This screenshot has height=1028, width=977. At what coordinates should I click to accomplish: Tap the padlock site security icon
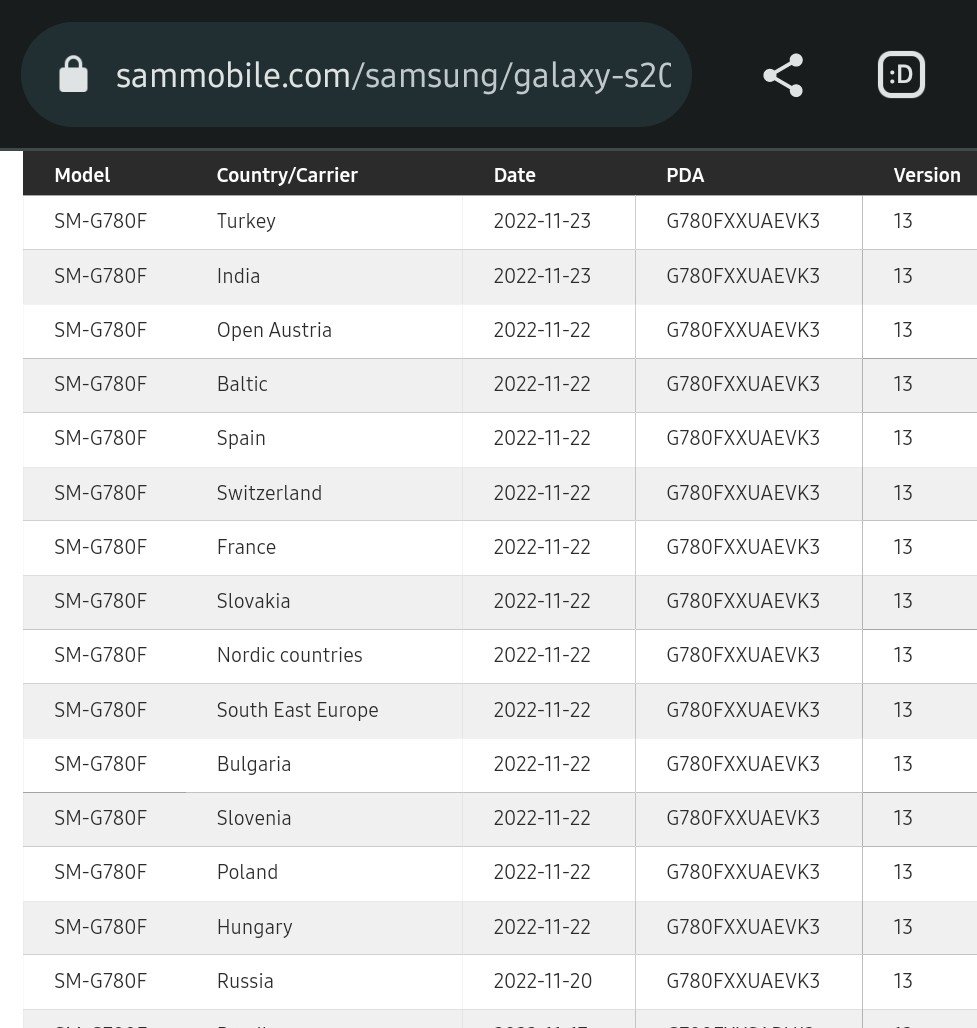[x=73, y=75]
